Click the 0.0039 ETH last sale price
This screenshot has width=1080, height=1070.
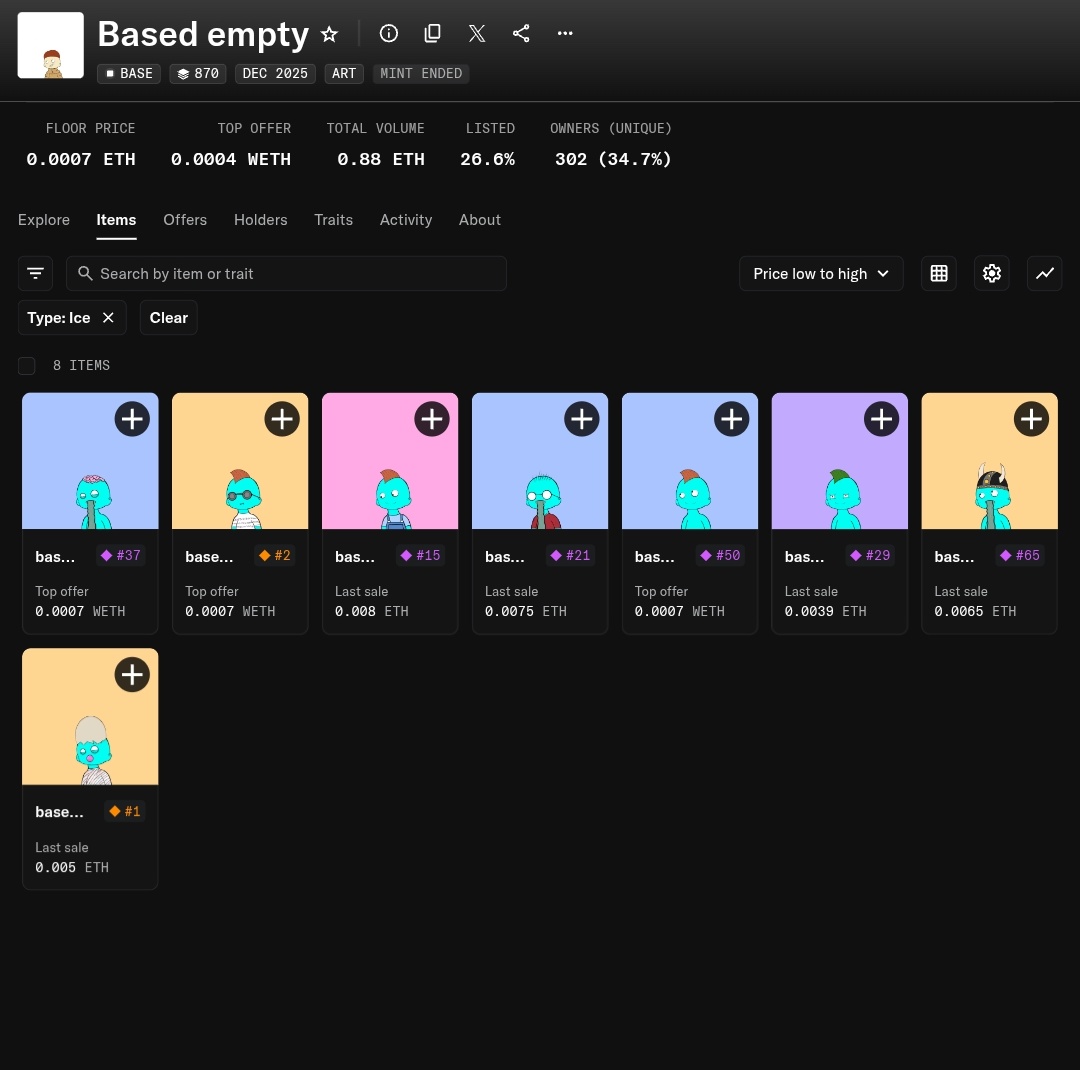pos(825,611)
